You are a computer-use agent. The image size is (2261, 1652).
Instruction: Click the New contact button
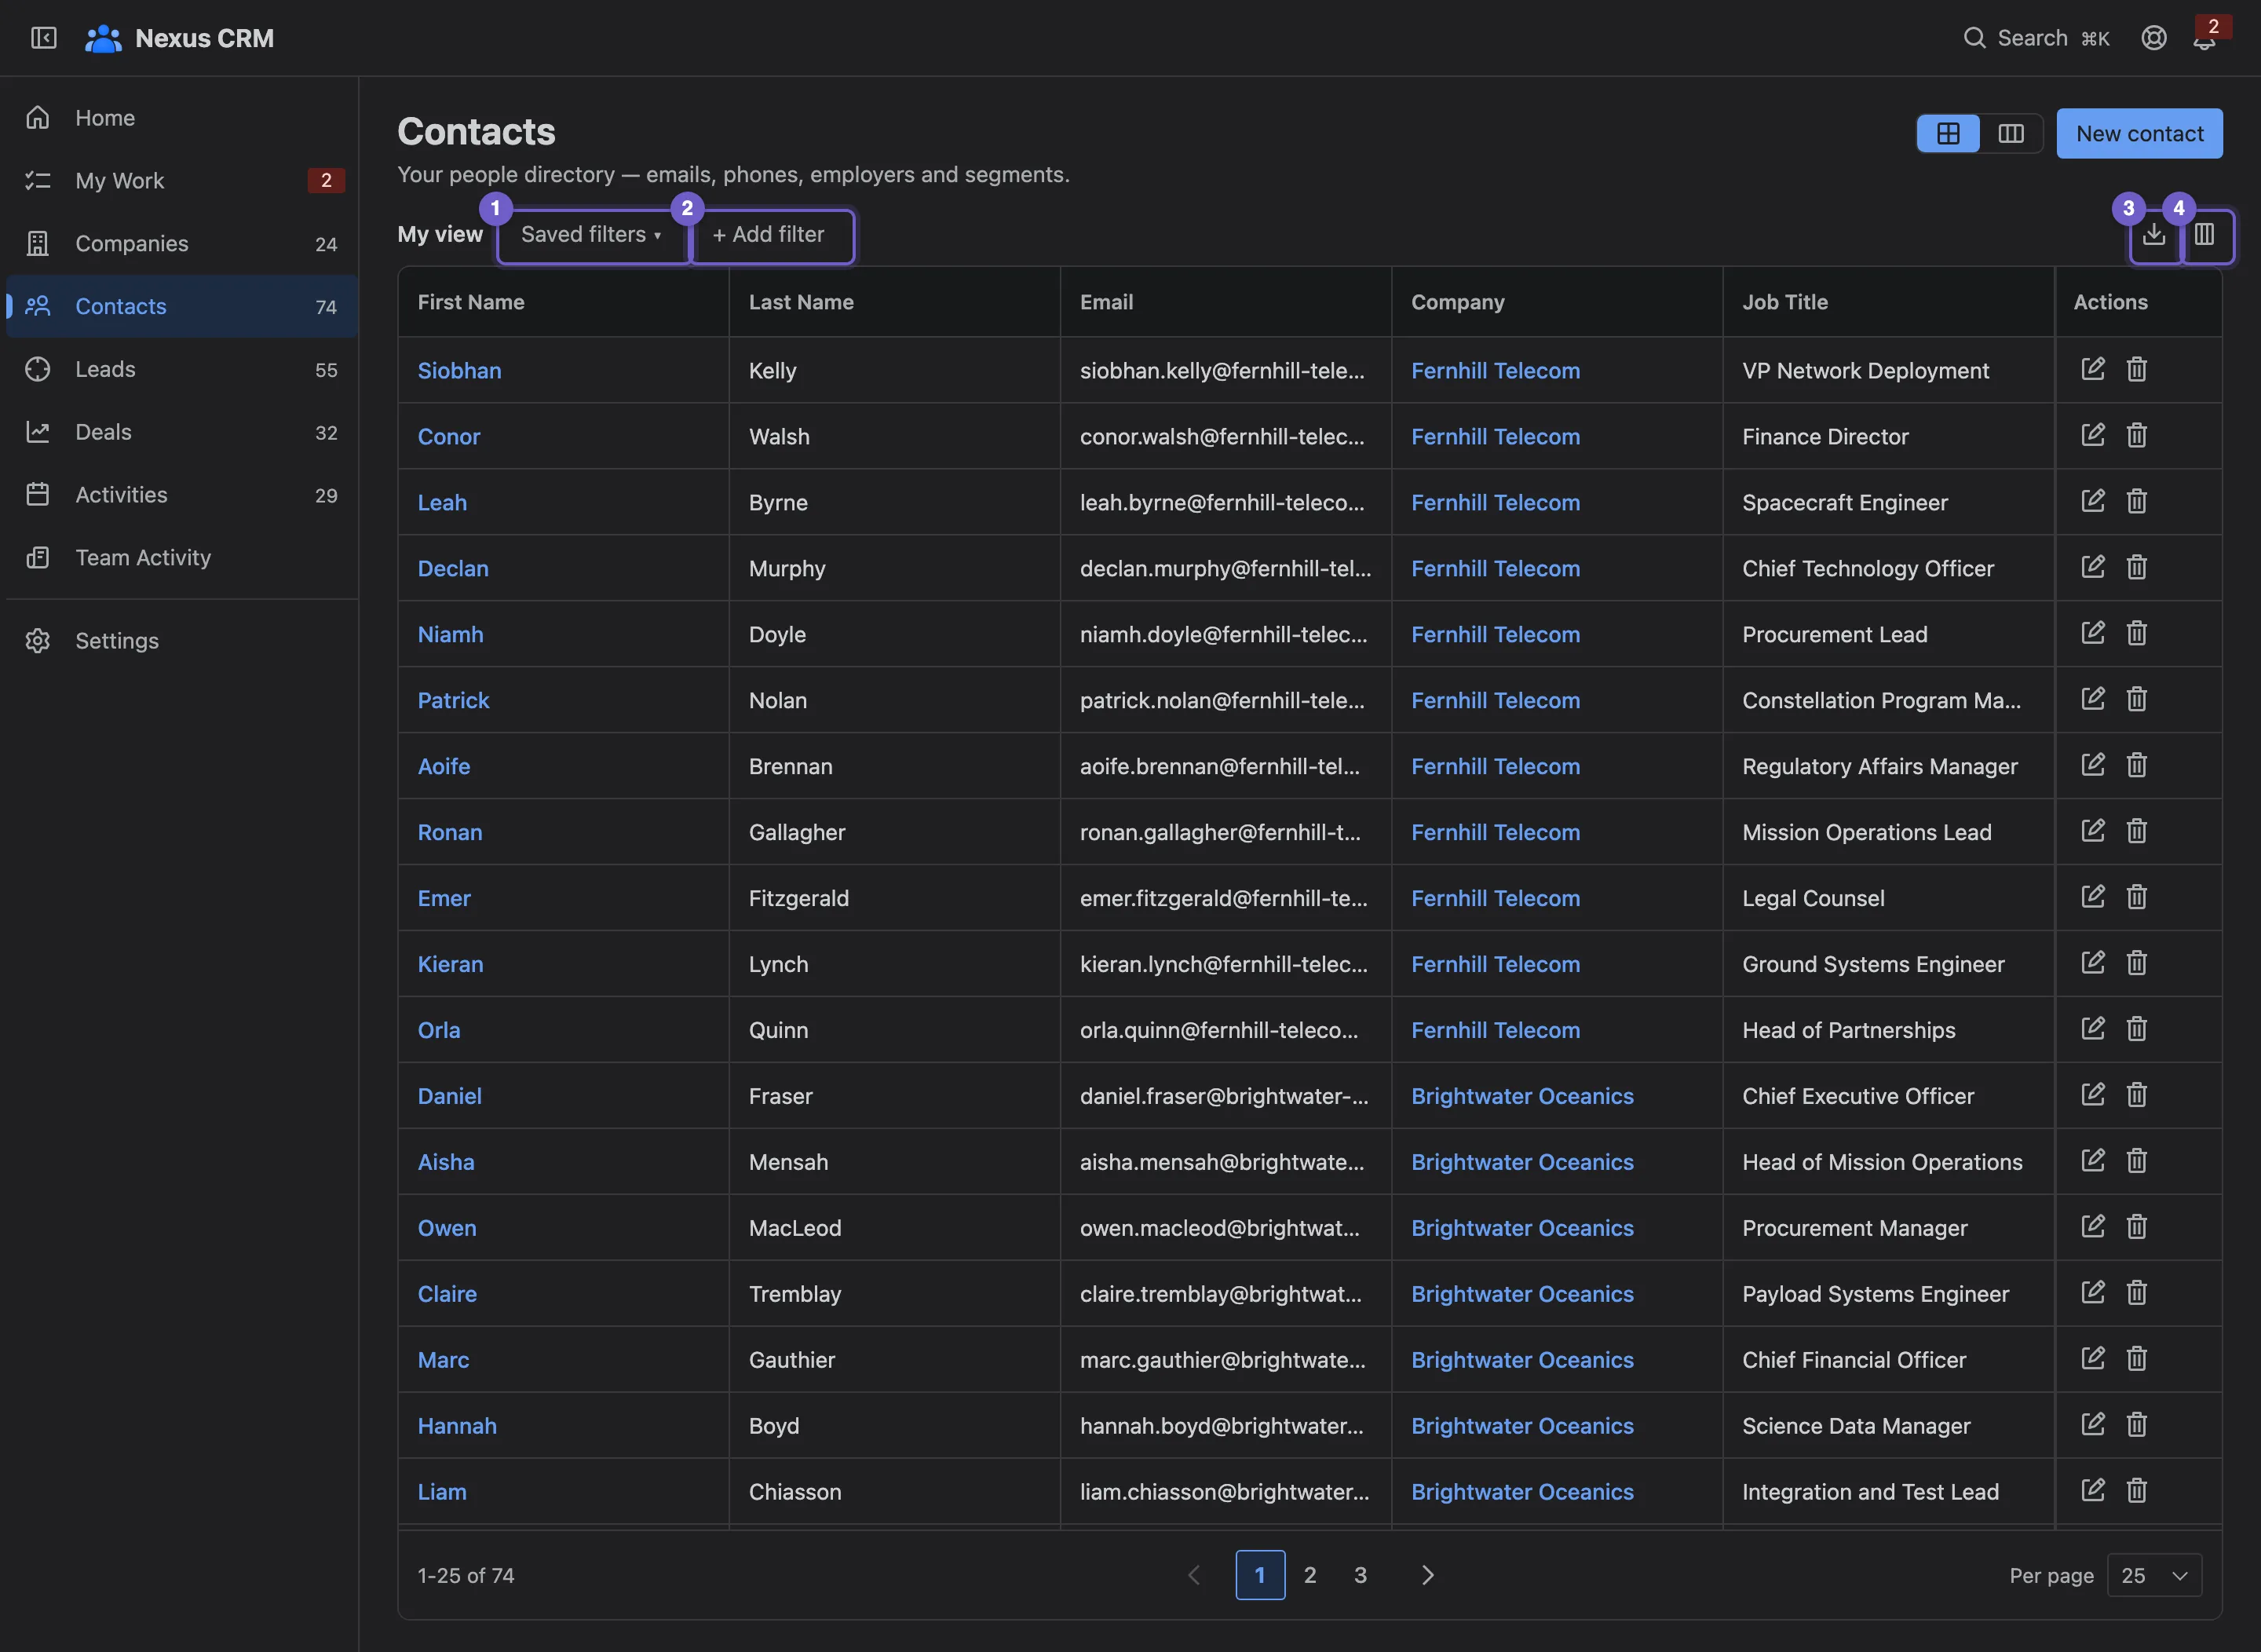click(2139, 134)
